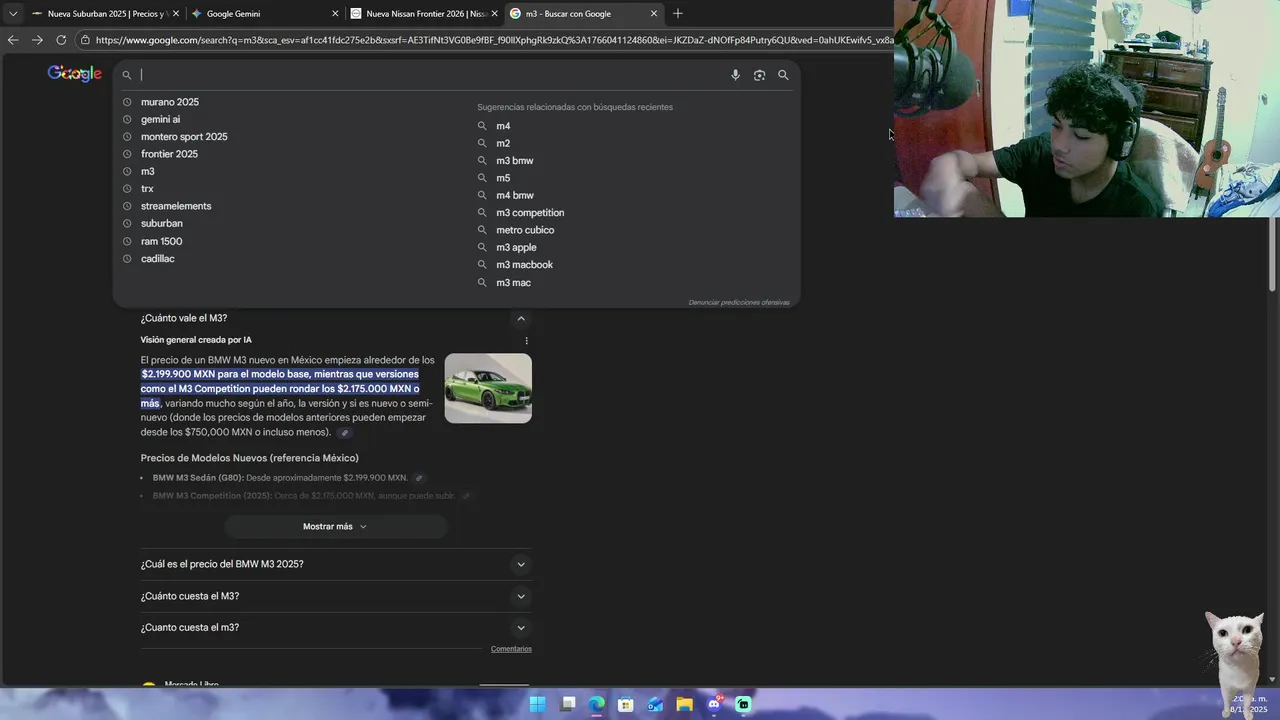This screenshot has width=1280, height=720.
Task: Click the link chip beside BMW M3 Sedán price
Action: (x=419, y=478)
